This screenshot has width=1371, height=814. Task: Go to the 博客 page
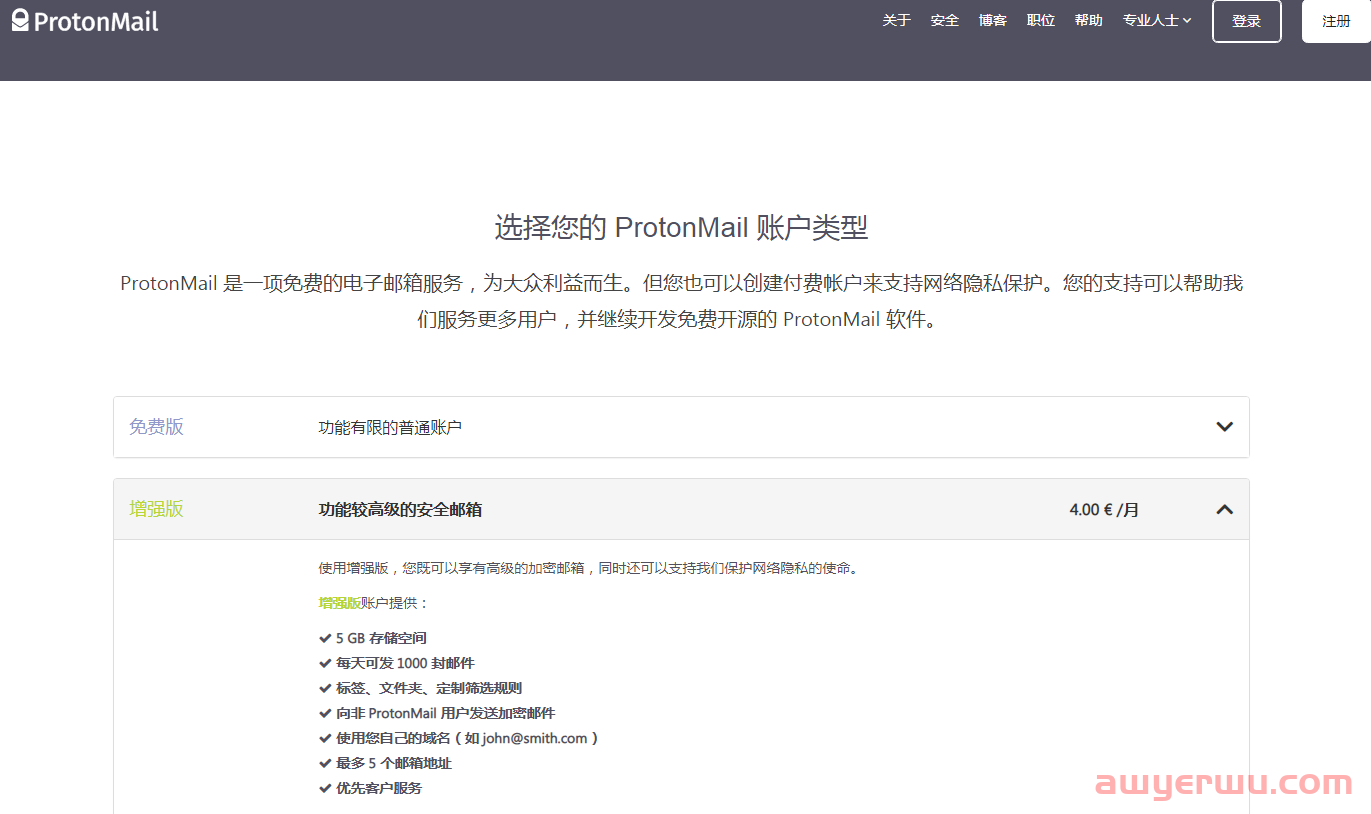(x=992, y=20)
